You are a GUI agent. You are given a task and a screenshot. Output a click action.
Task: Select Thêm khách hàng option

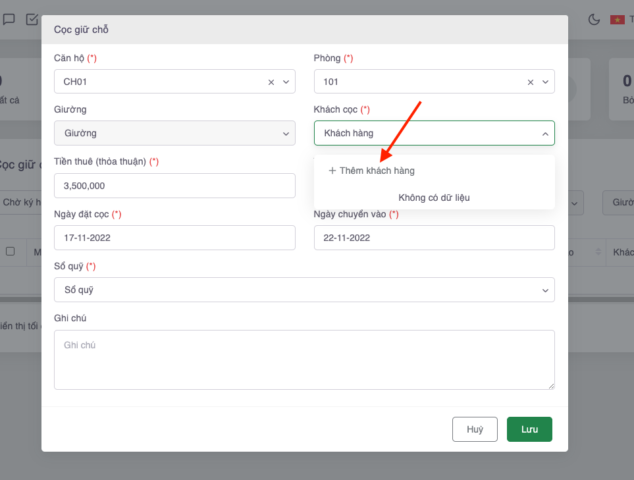coord(376,171)
